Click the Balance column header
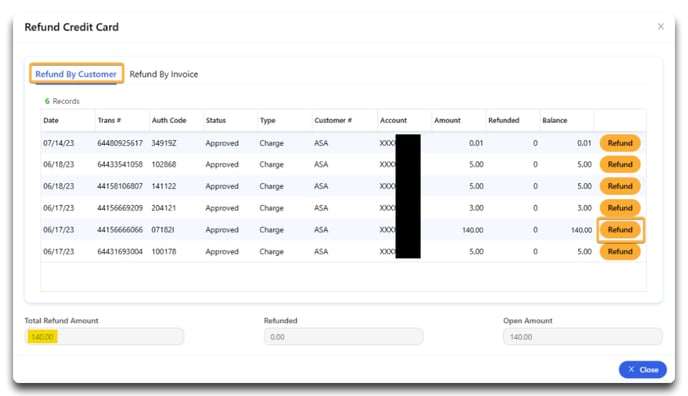 [x=555, y=120]
